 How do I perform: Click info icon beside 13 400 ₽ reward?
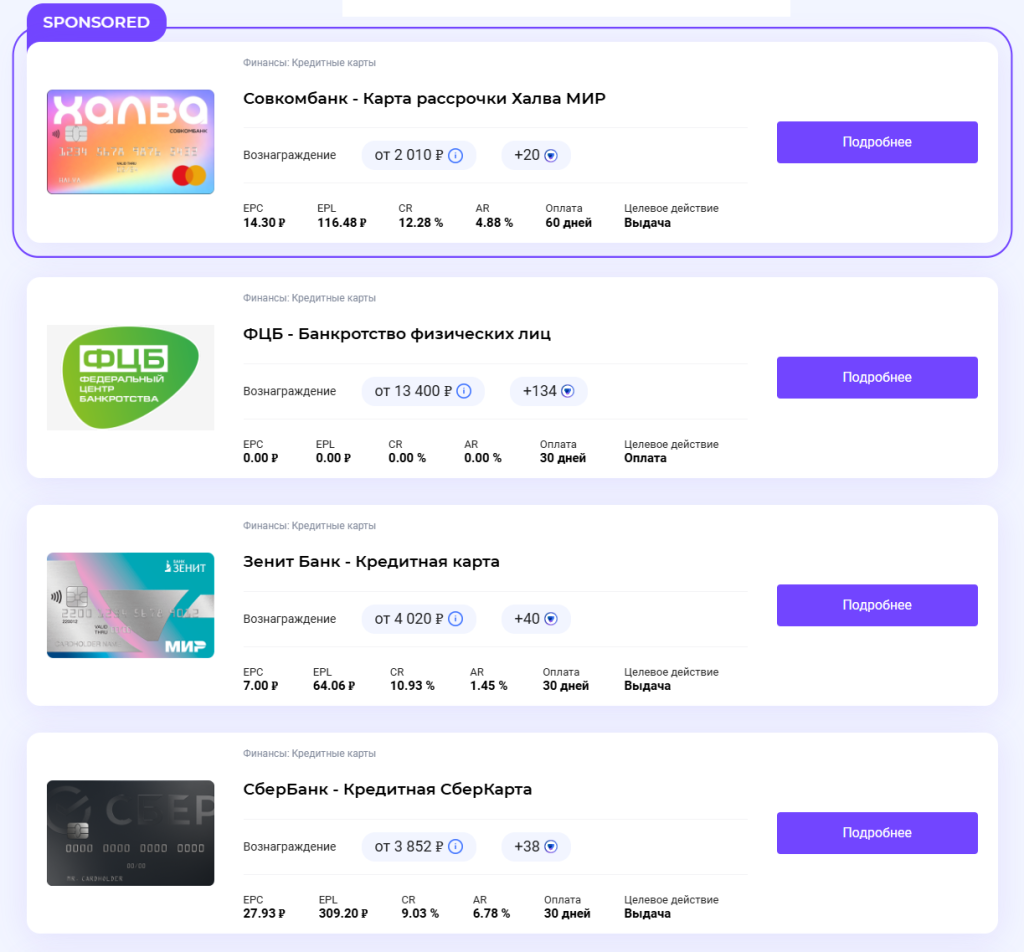click(464, 391)
